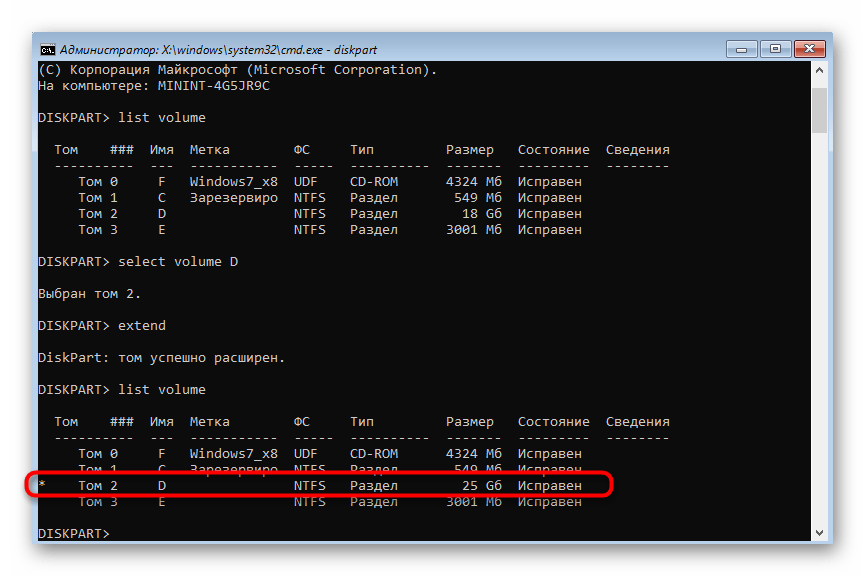
Task: Click the scrollbar down arrow
Action: point(819,533)
